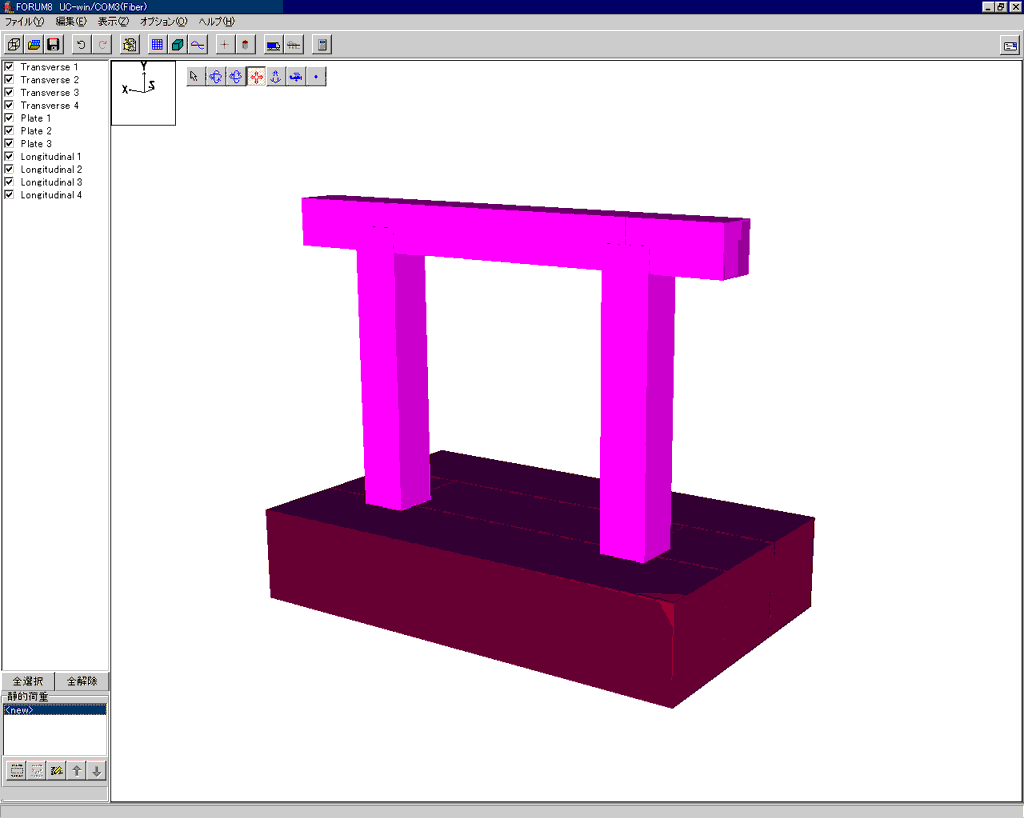The image size is (1024, 819).
Task: Uncheck the Transverse 1 checkbox
Action: click(9, 67)
